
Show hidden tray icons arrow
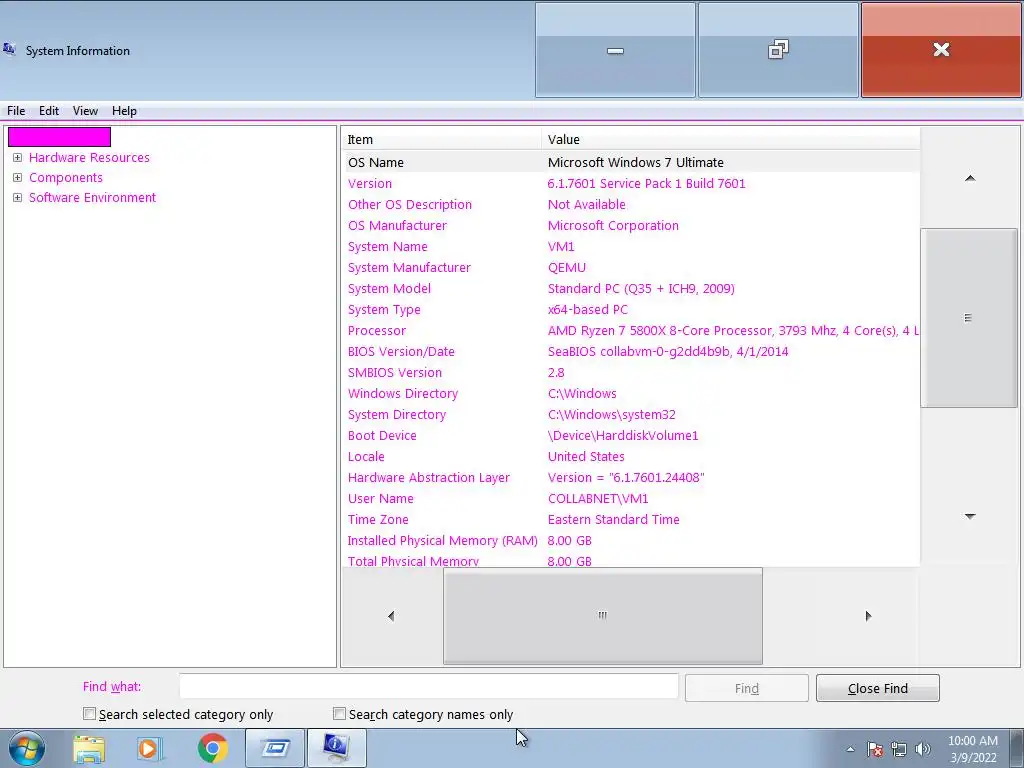coord(850,749)
